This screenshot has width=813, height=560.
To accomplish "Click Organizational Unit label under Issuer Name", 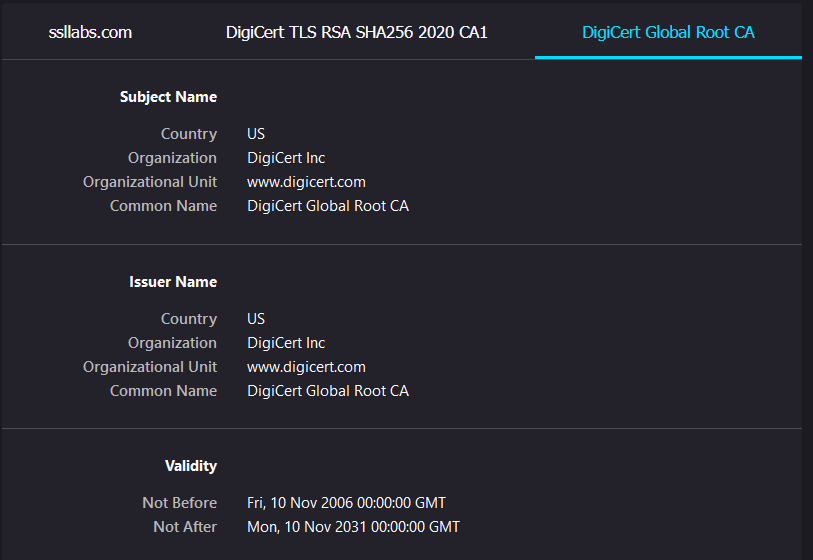I will click(150, 367).
